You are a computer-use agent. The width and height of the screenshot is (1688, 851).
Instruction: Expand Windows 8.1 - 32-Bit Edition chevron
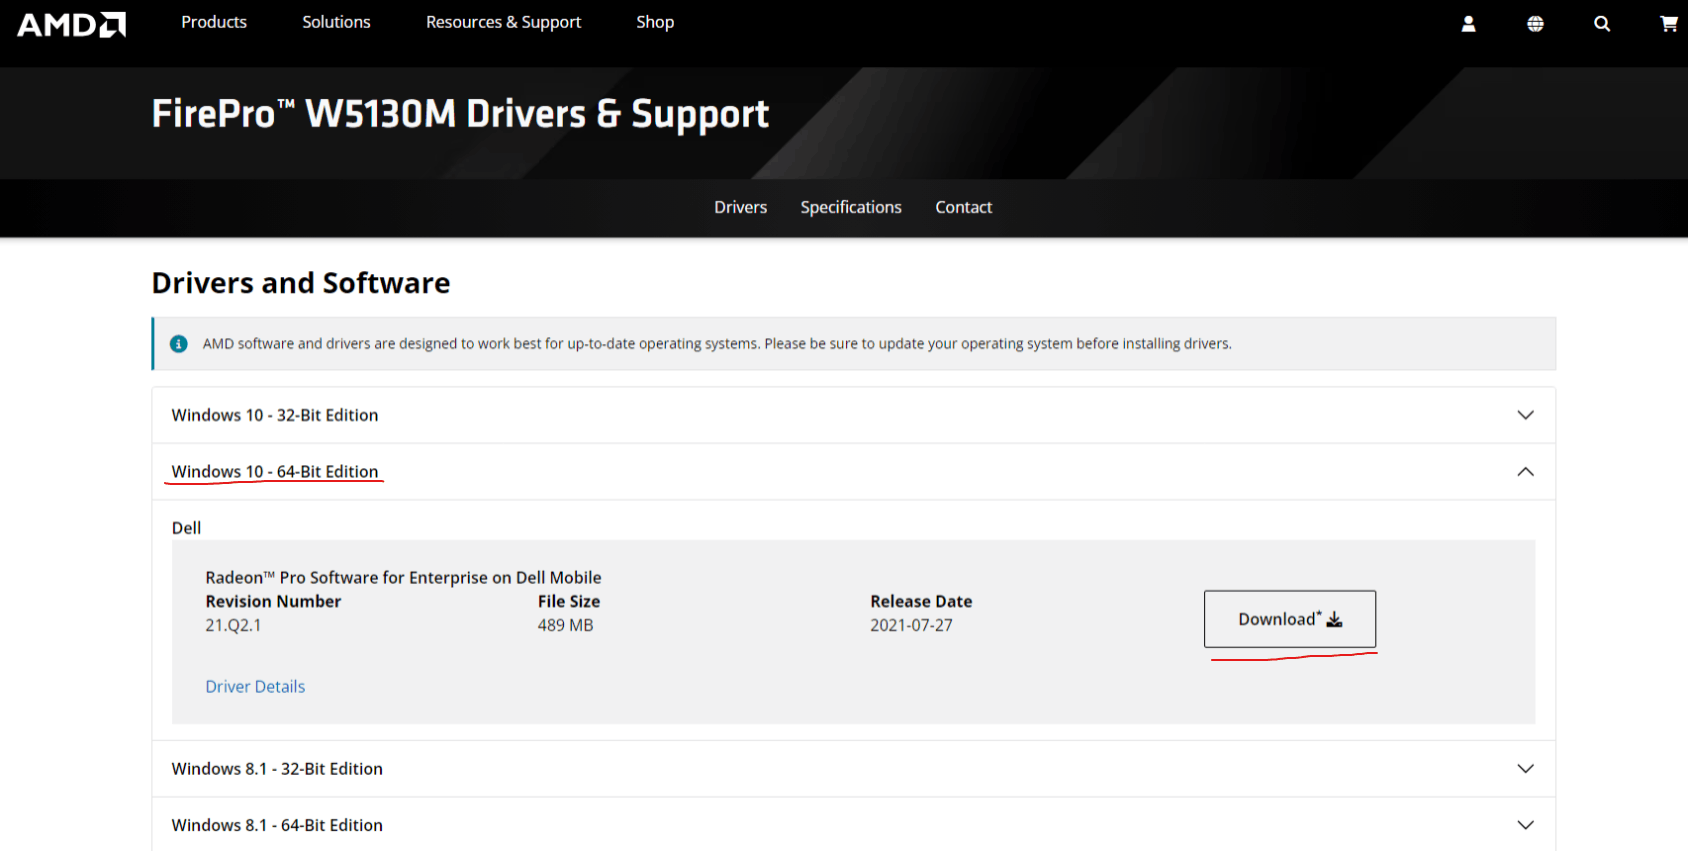click(x=1525, y=769)
